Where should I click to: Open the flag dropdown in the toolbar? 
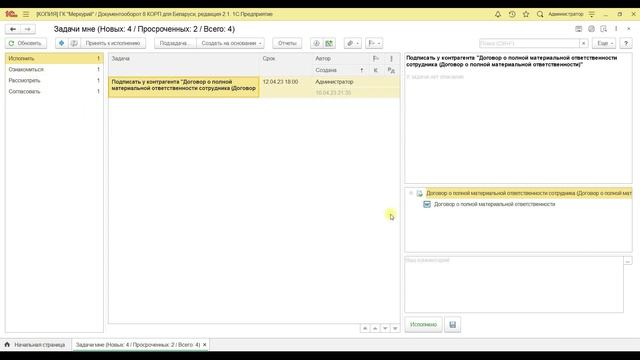point(374,43)
